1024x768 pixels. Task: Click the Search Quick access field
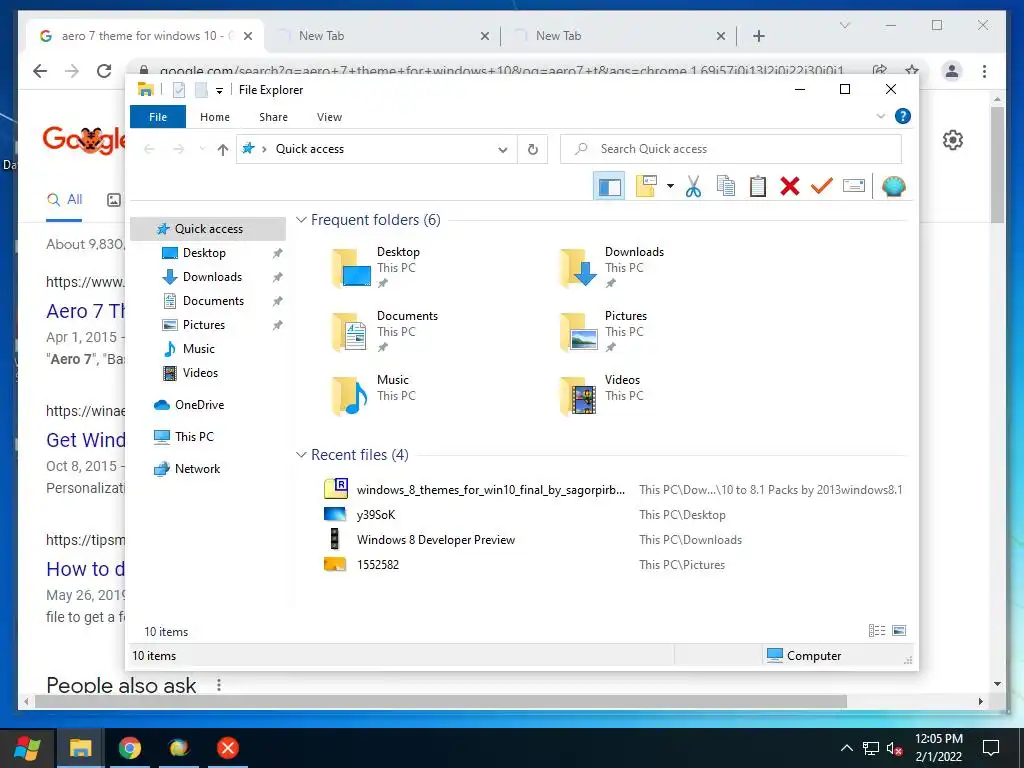tap(731, 150)
